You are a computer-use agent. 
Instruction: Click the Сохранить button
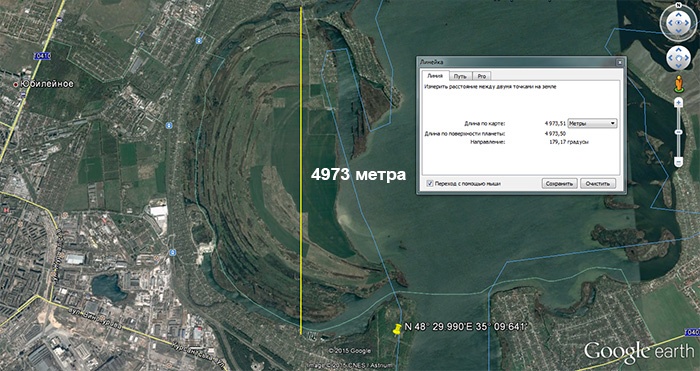559,183
